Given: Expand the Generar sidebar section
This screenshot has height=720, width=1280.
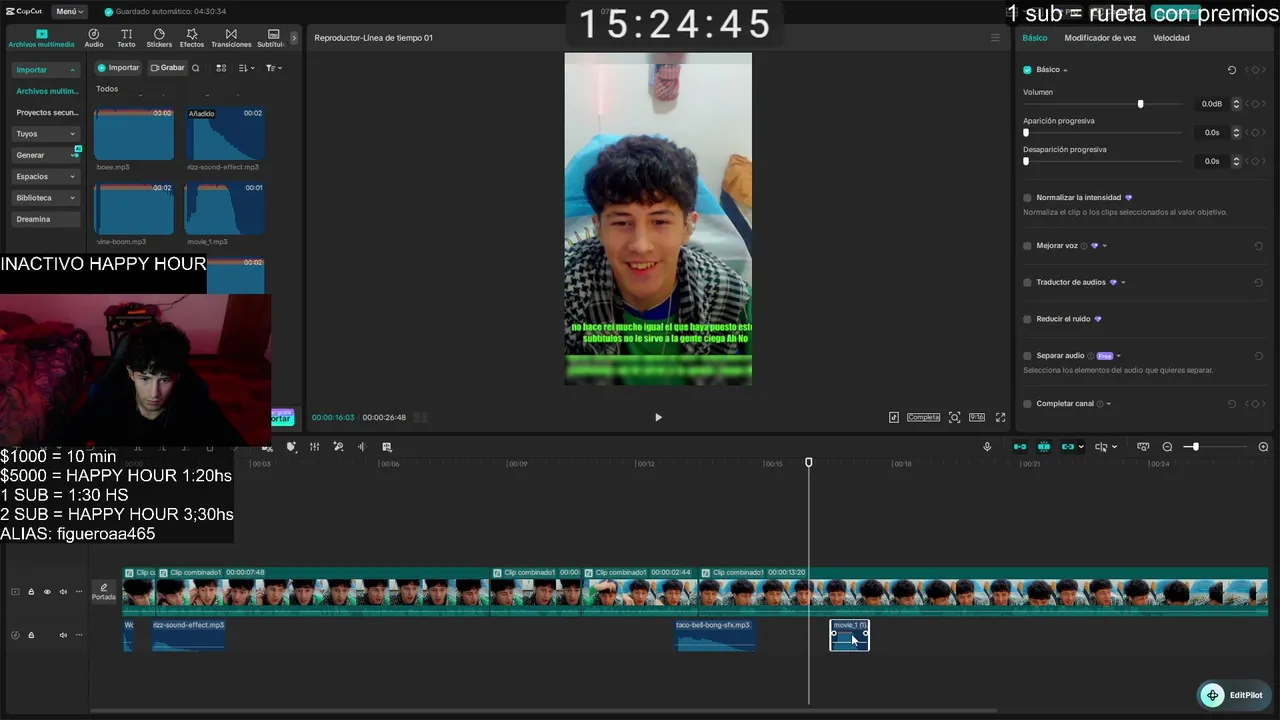Looking at the screenshot, I should point(46,155).
